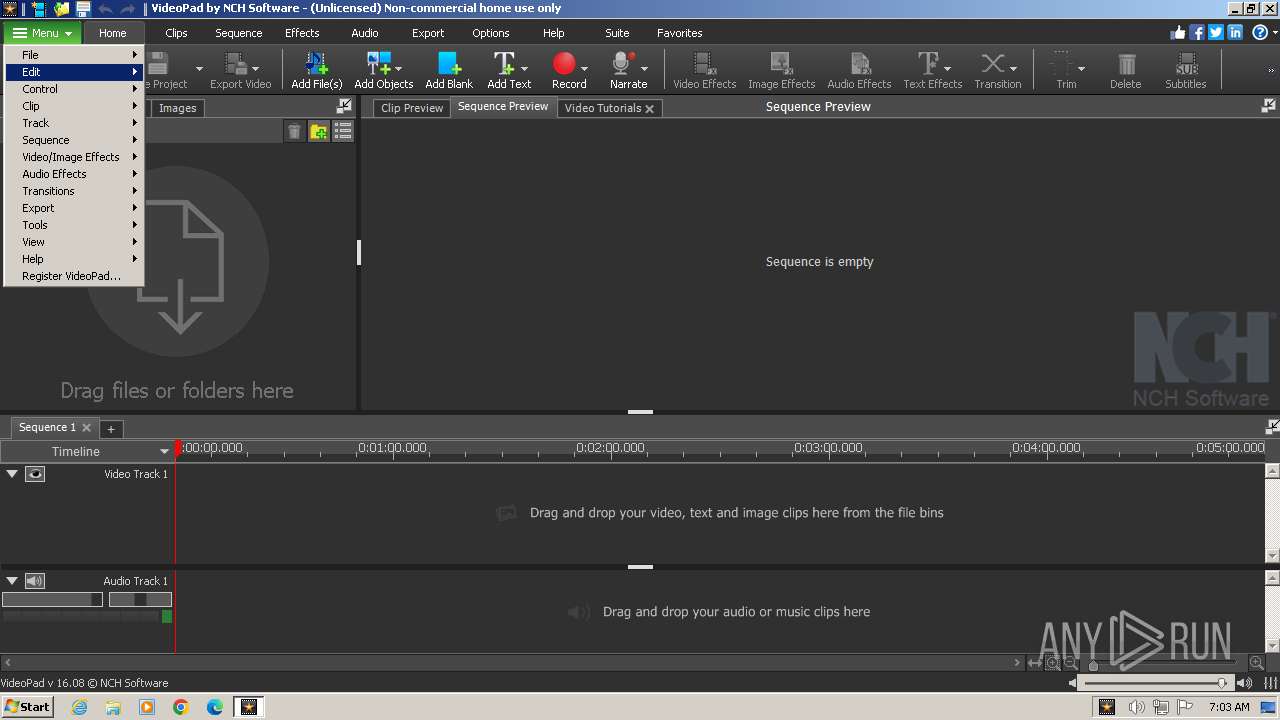
Task: Click the taskbar system volume icon
Action: click(x=1136, y=707)
